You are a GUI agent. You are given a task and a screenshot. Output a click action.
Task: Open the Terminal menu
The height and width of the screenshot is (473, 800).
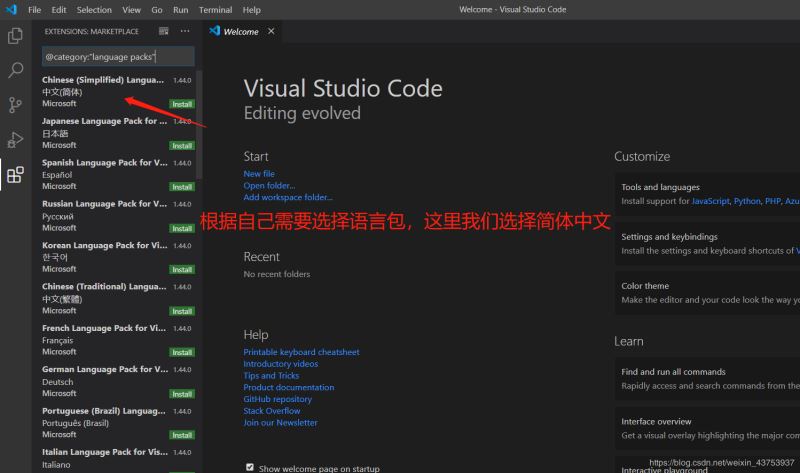(x=215, y=10)
